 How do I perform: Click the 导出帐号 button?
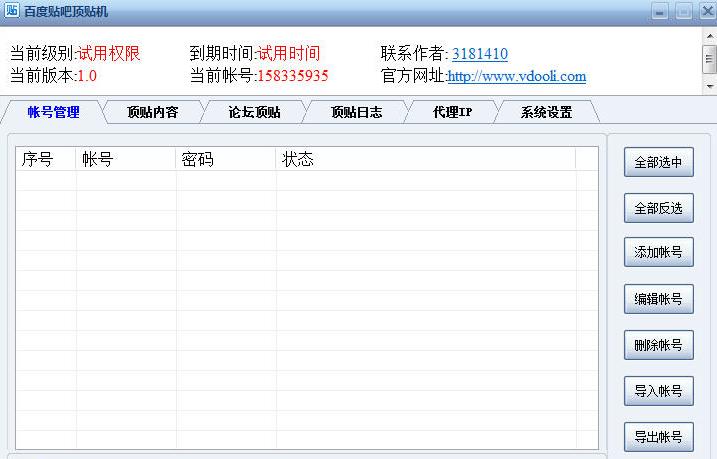coord(658,437)
